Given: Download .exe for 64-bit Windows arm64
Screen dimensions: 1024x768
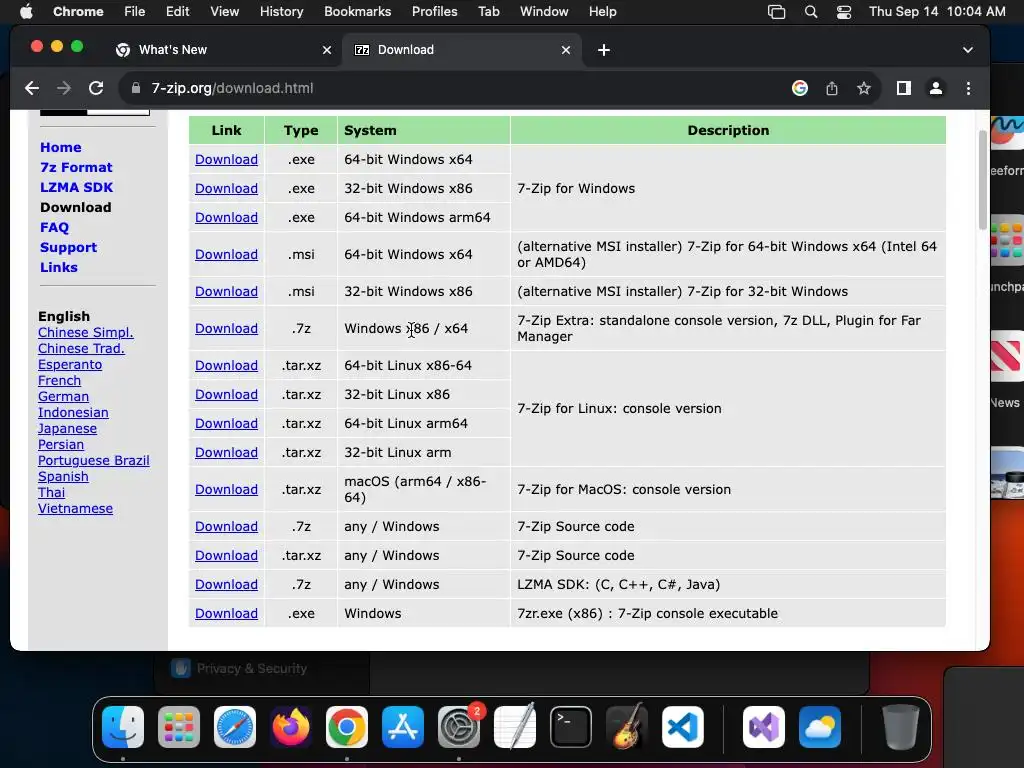Looking at the screenshot, I should click(x=226, y=217).
